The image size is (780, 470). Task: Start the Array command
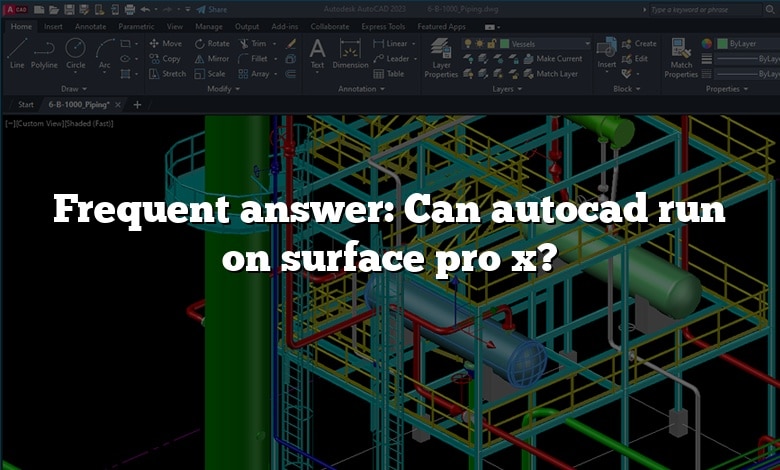(x=254, y=74)
